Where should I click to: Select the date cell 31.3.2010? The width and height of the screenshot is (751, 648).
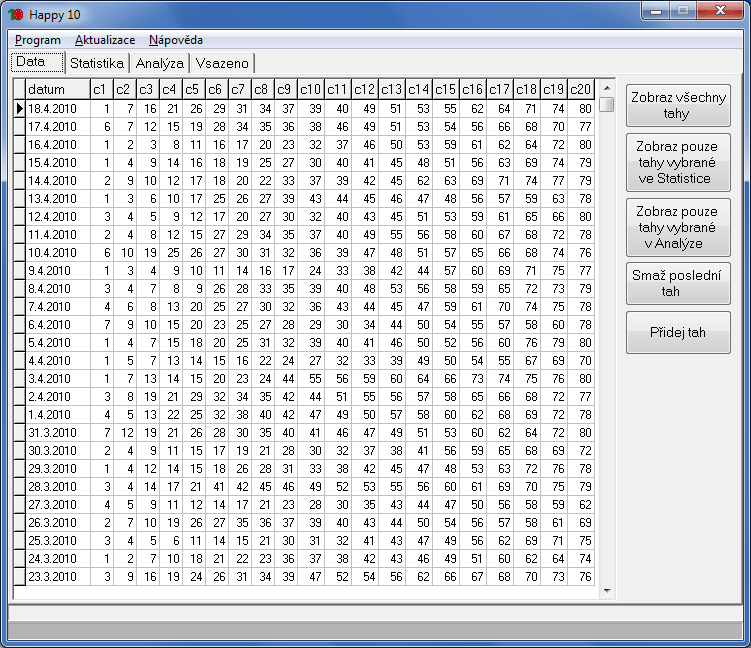click(58, 433)
